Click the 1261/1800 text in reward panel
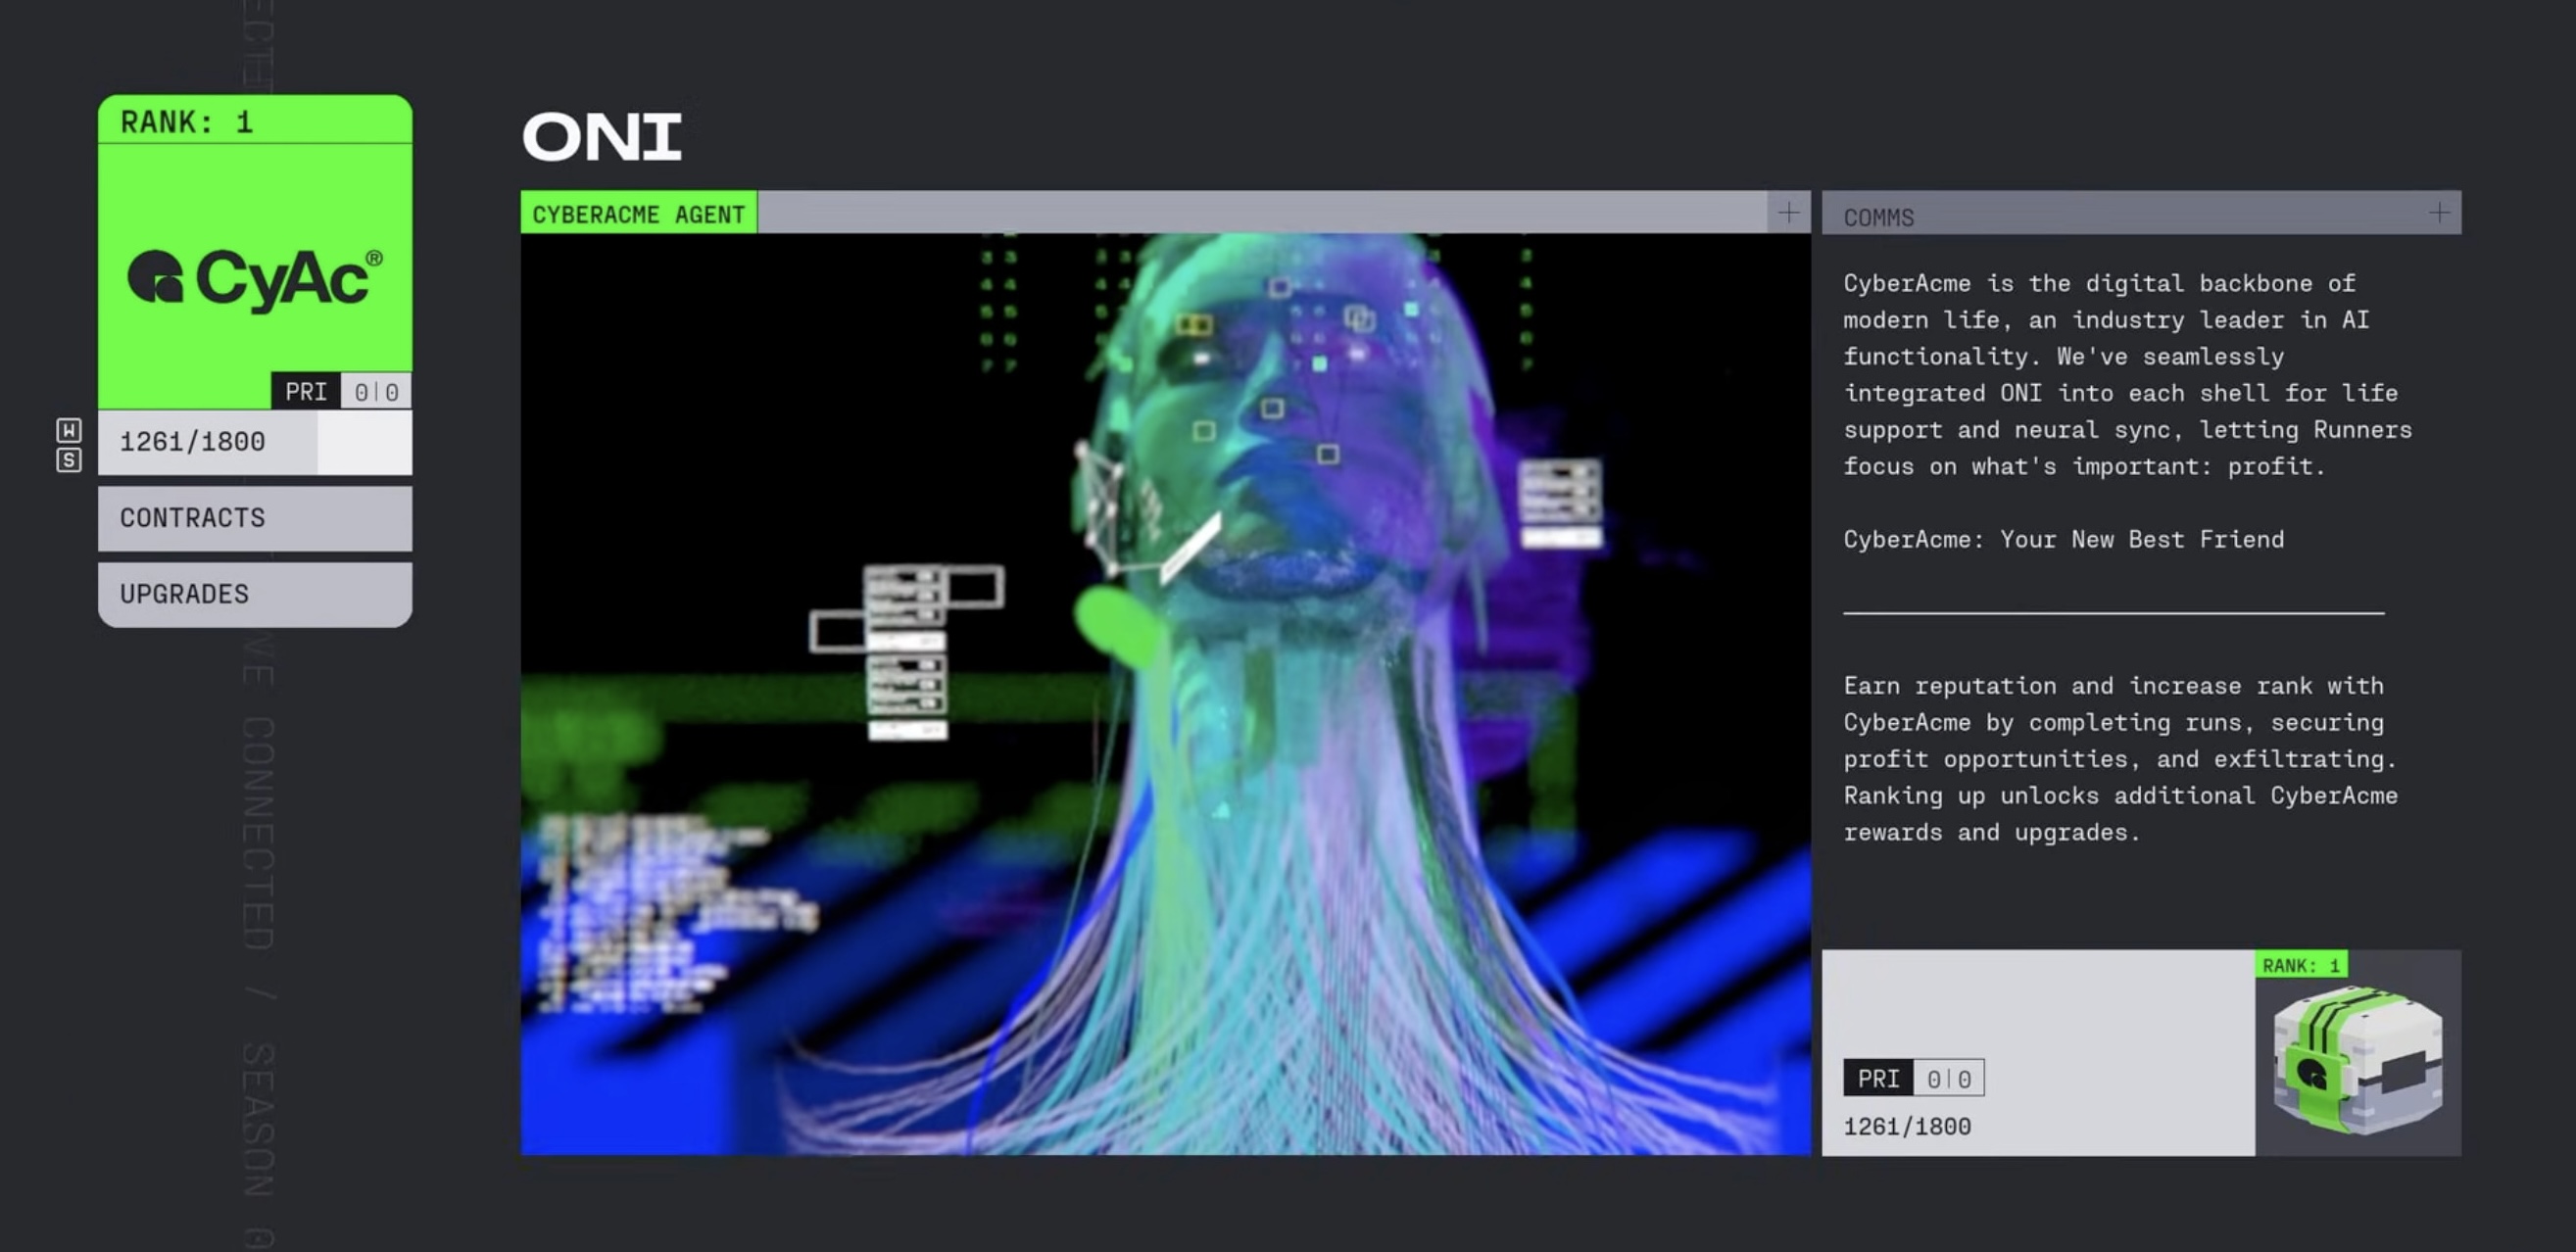 [x=1907, y=1127]
